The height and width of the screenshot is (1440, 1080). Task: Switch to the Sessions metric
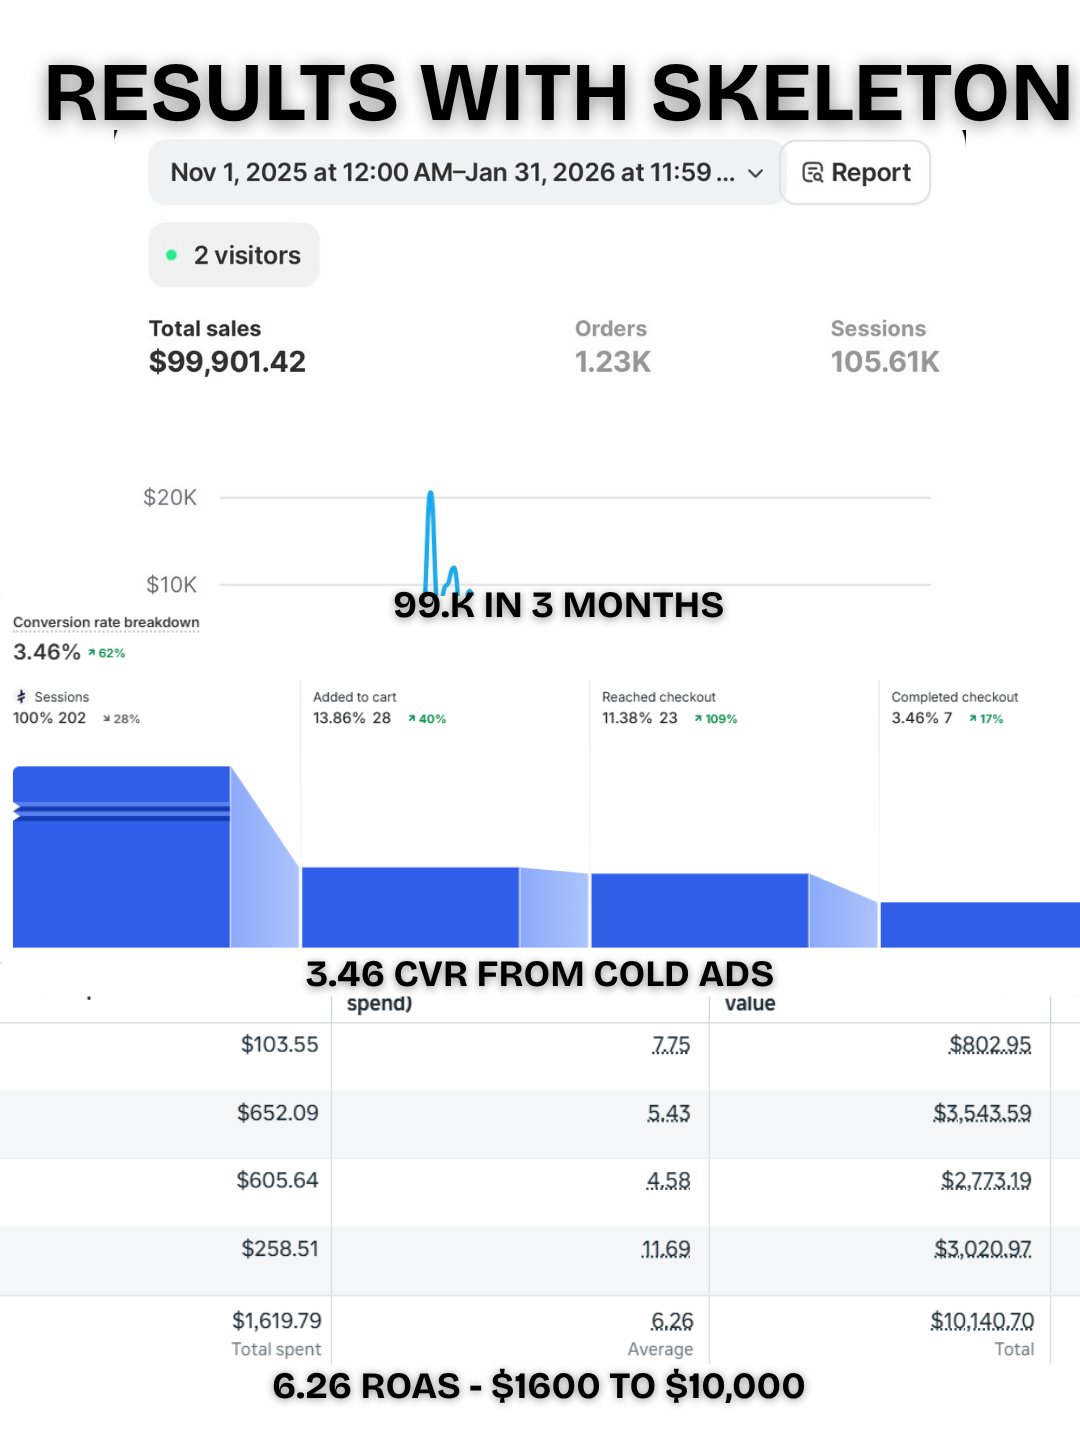885,346
